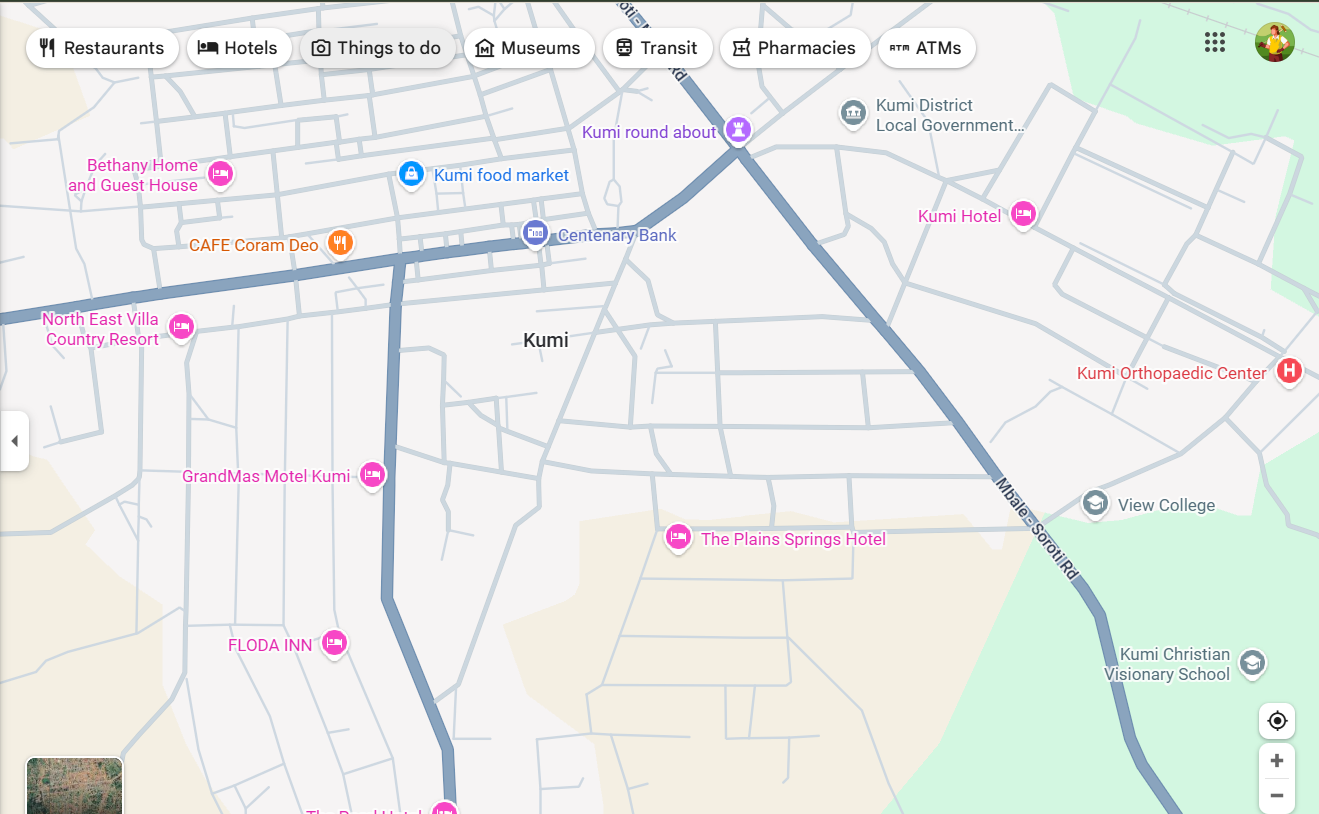Open the Google account profile menu
The width and height of the screenshot is (1319, 814).
click(x=1274, y=42)
